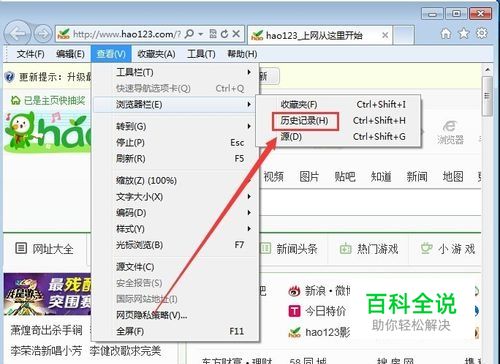This screenshot has width=500, height=364.
Task: Toggle 光标浏览(B) caret browsing
Action: [176, 245]
